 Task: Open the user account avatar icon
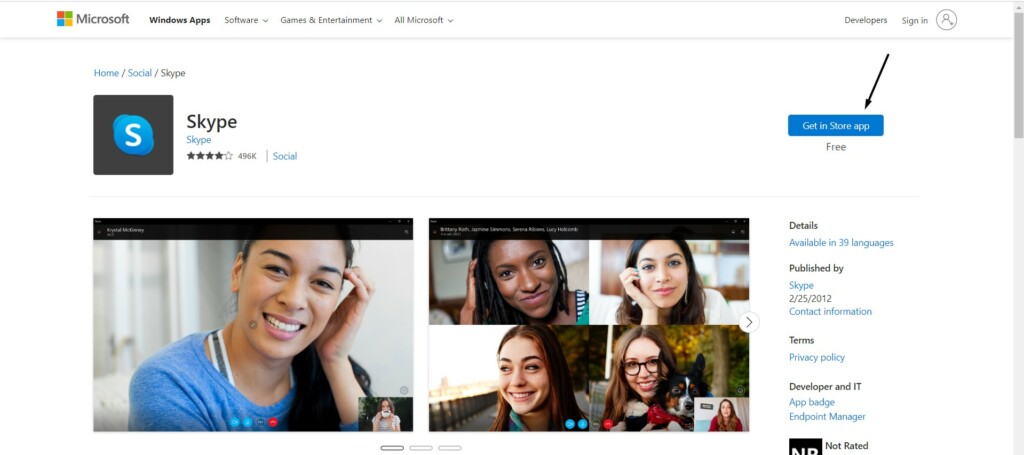pyautogui.click(x=946, y=20)
